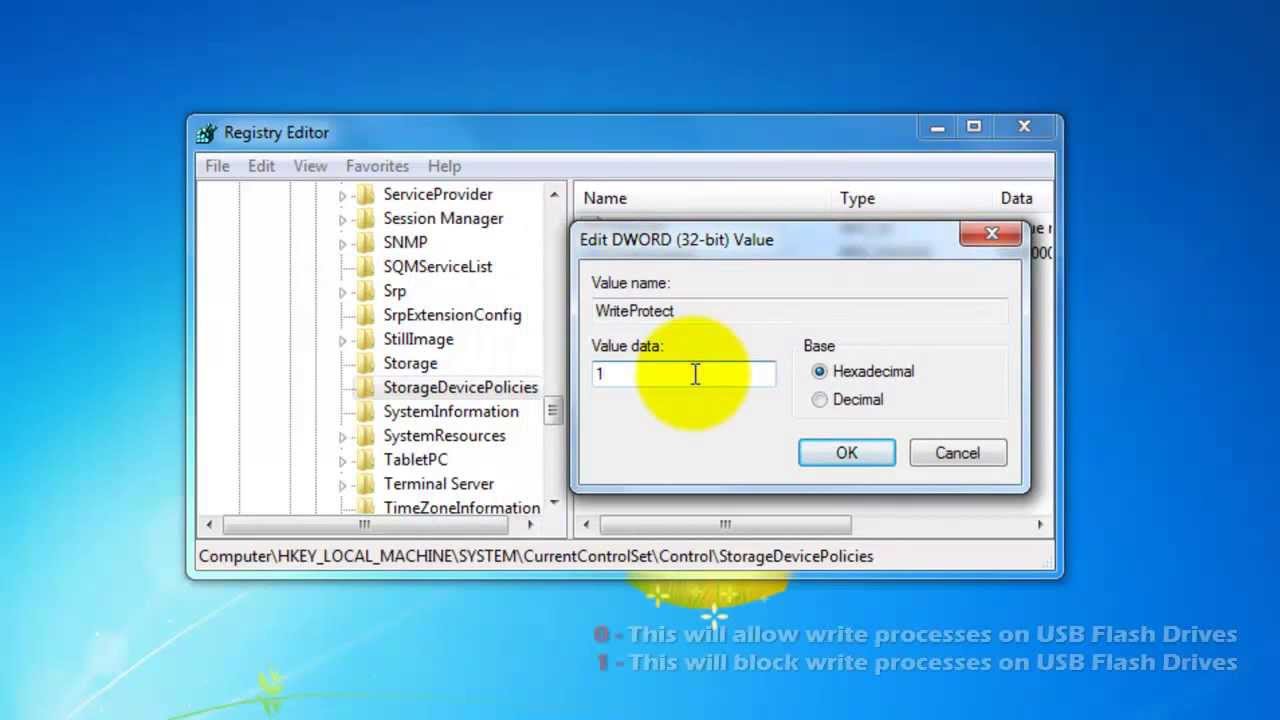Expand the Srp key
The image size is (1280, 720).
342,292
